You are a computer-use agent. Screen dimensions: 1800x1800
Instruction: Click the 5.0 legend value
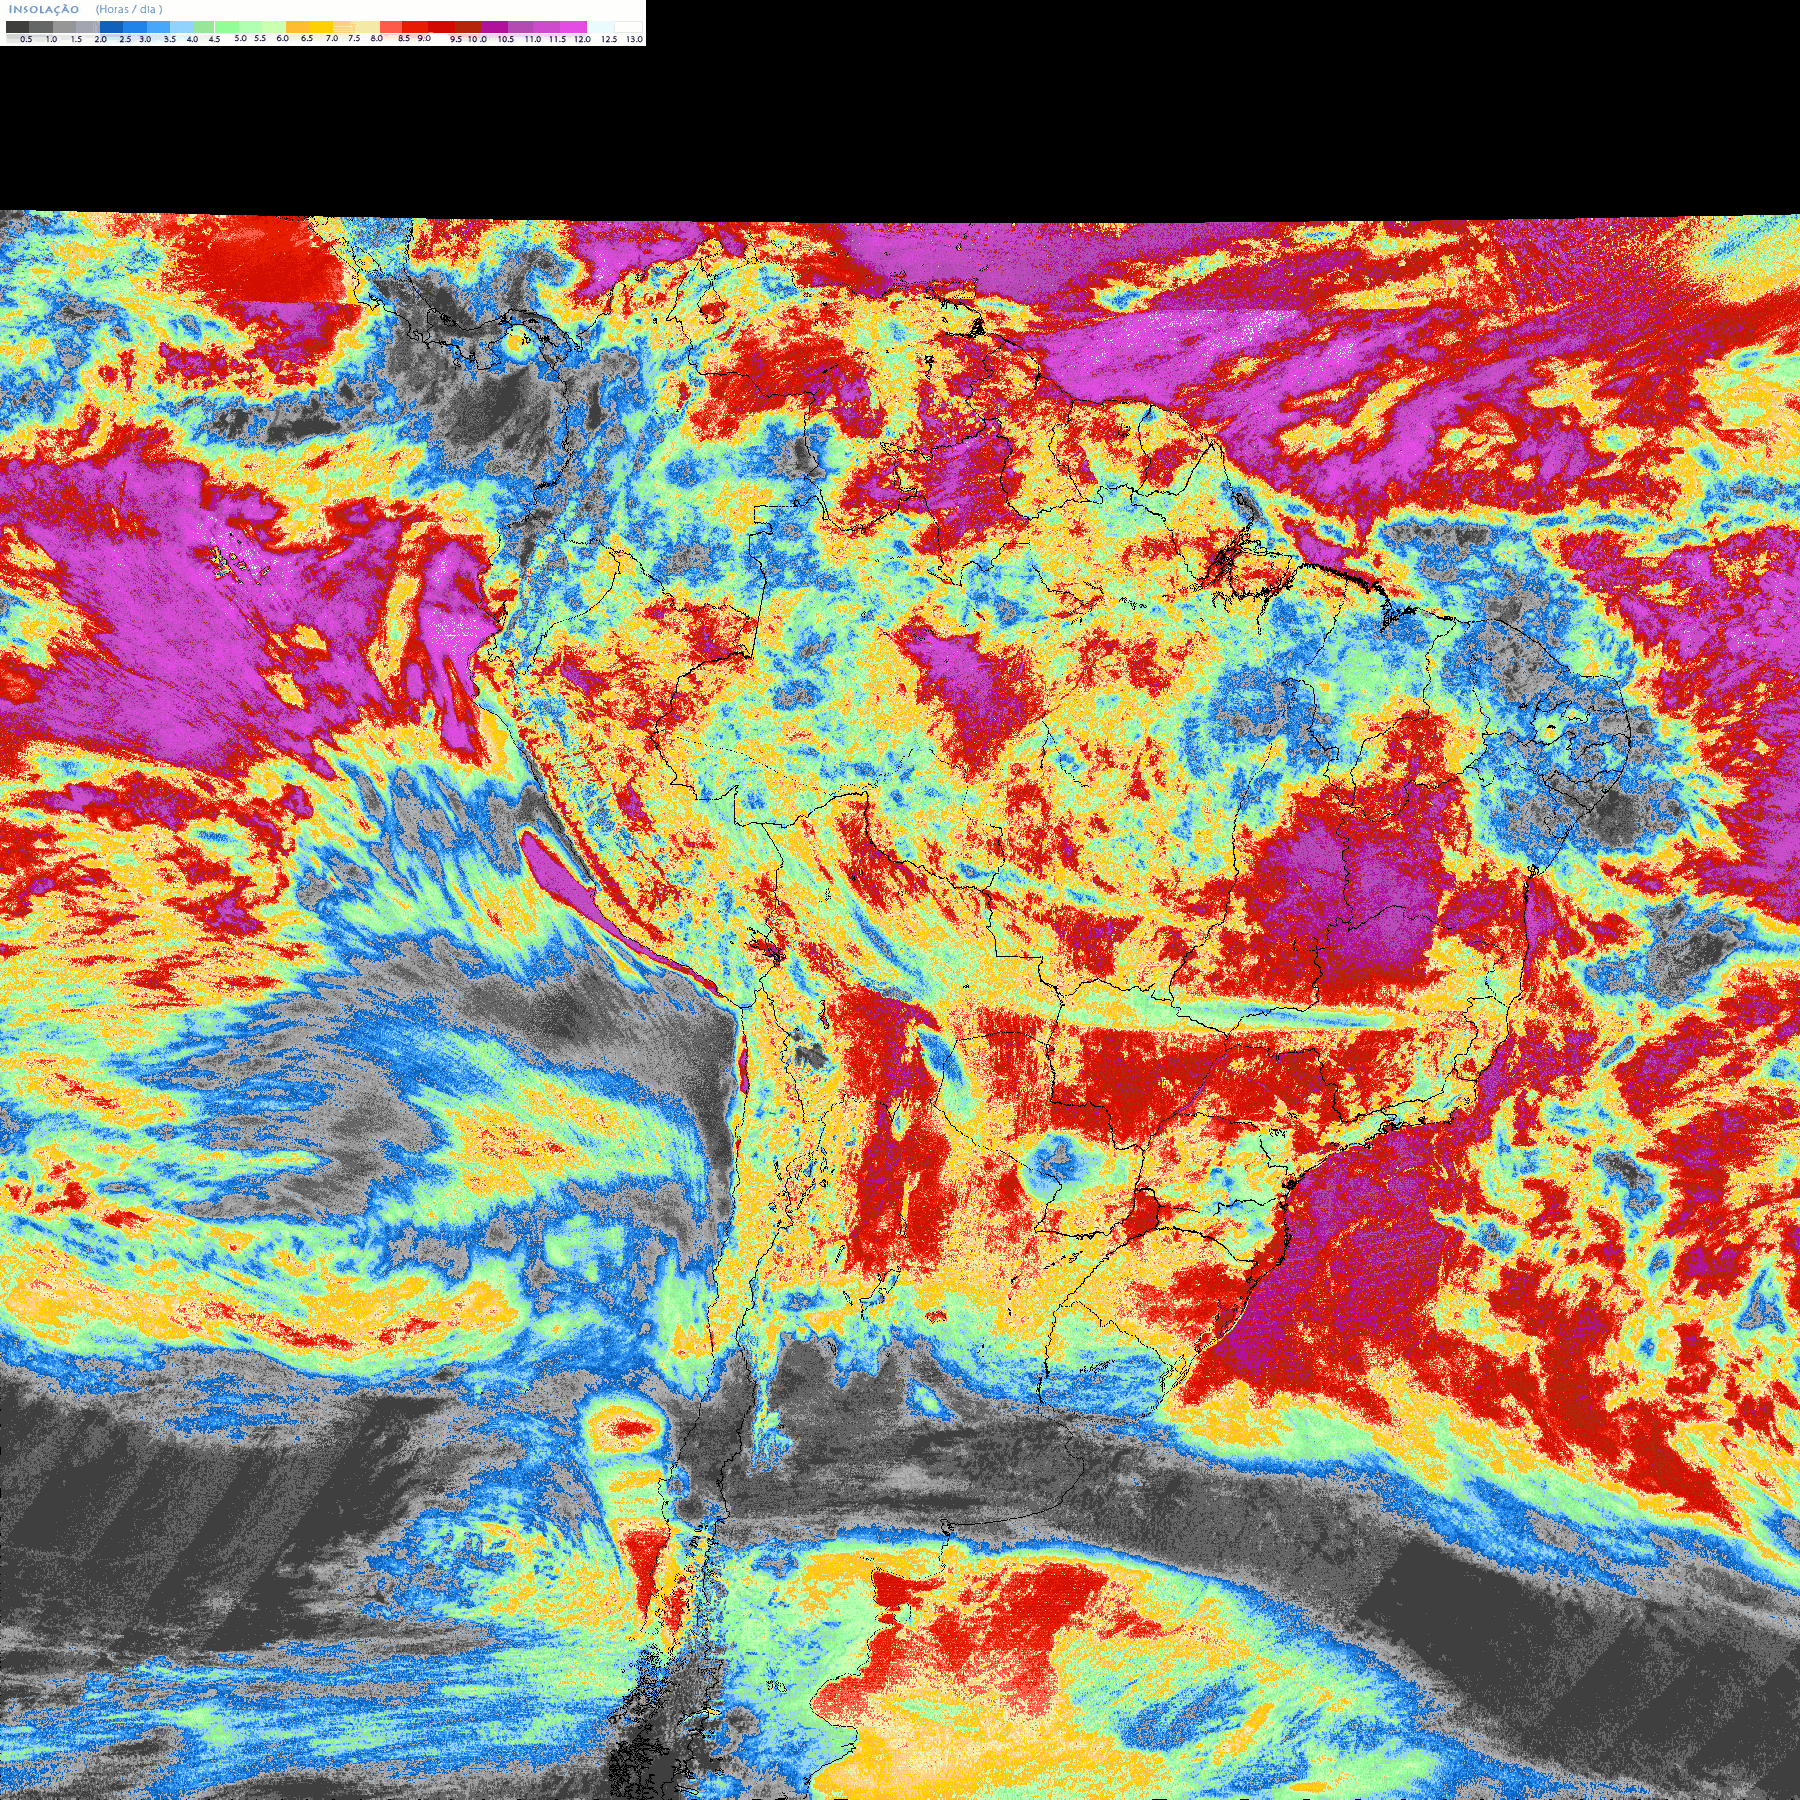pyautogui.click(x=240, y=38)
